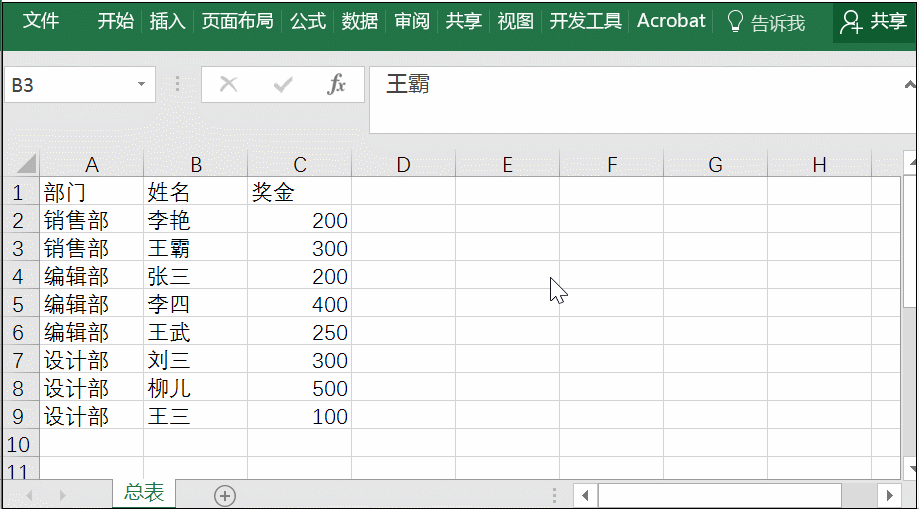Click the 共享 ribbon tab next to 审阅
This screenshot has height=509, width=919.
tap(464, 22)
